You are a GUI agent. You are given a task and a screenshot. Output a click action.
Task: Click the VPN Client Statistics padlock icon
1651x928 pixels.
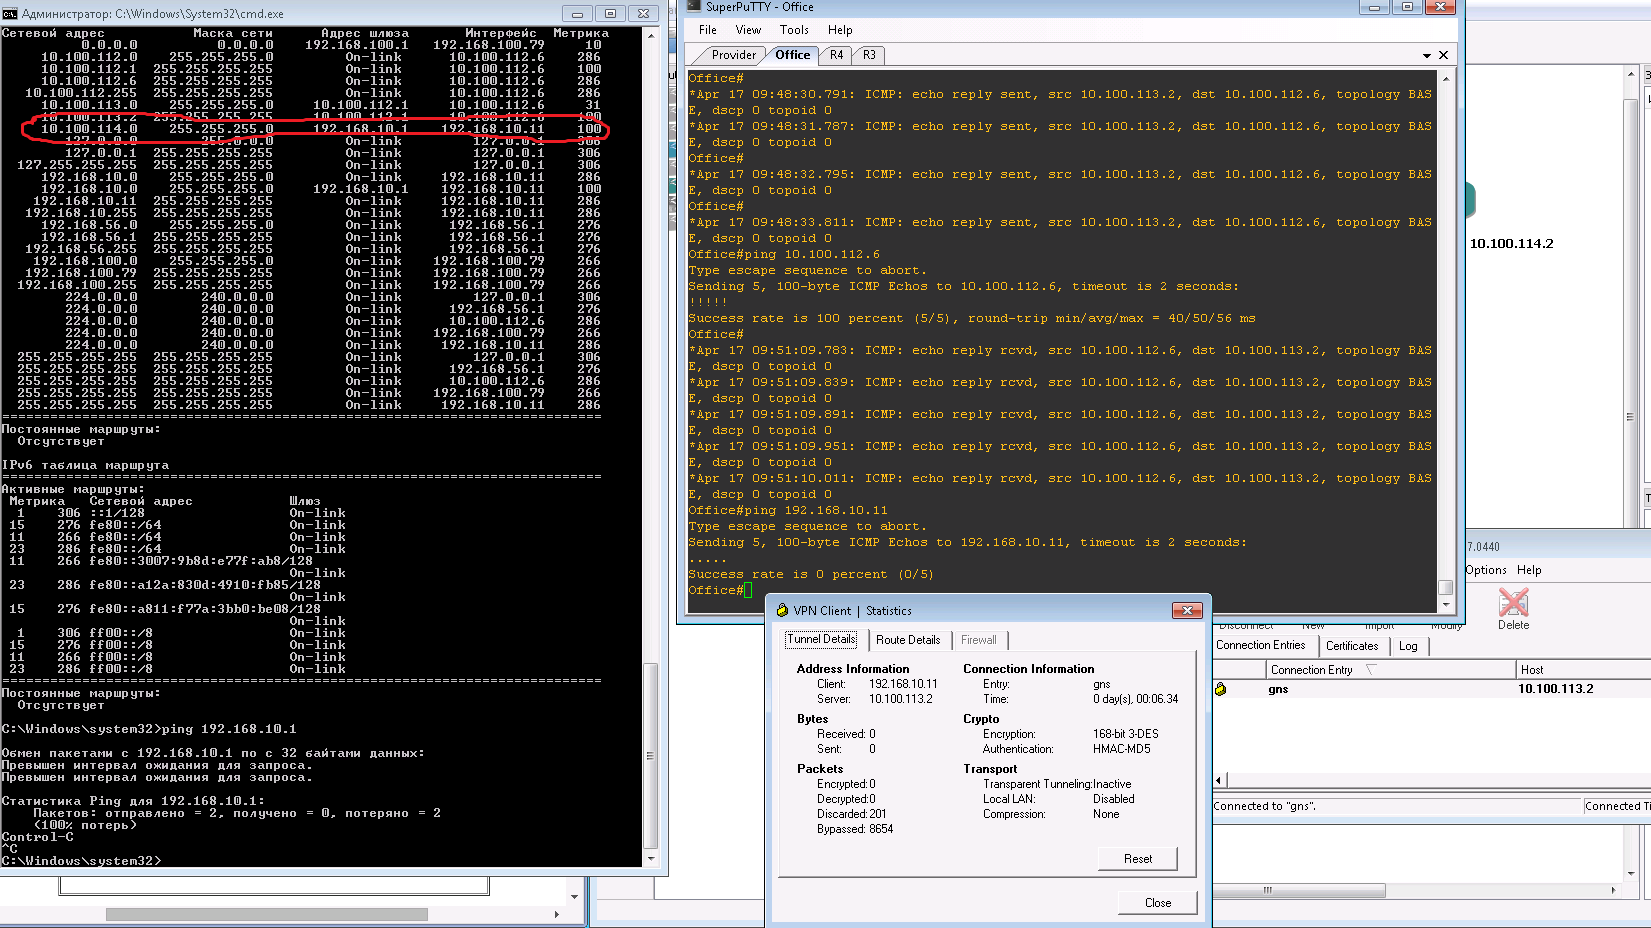point(782,610)
